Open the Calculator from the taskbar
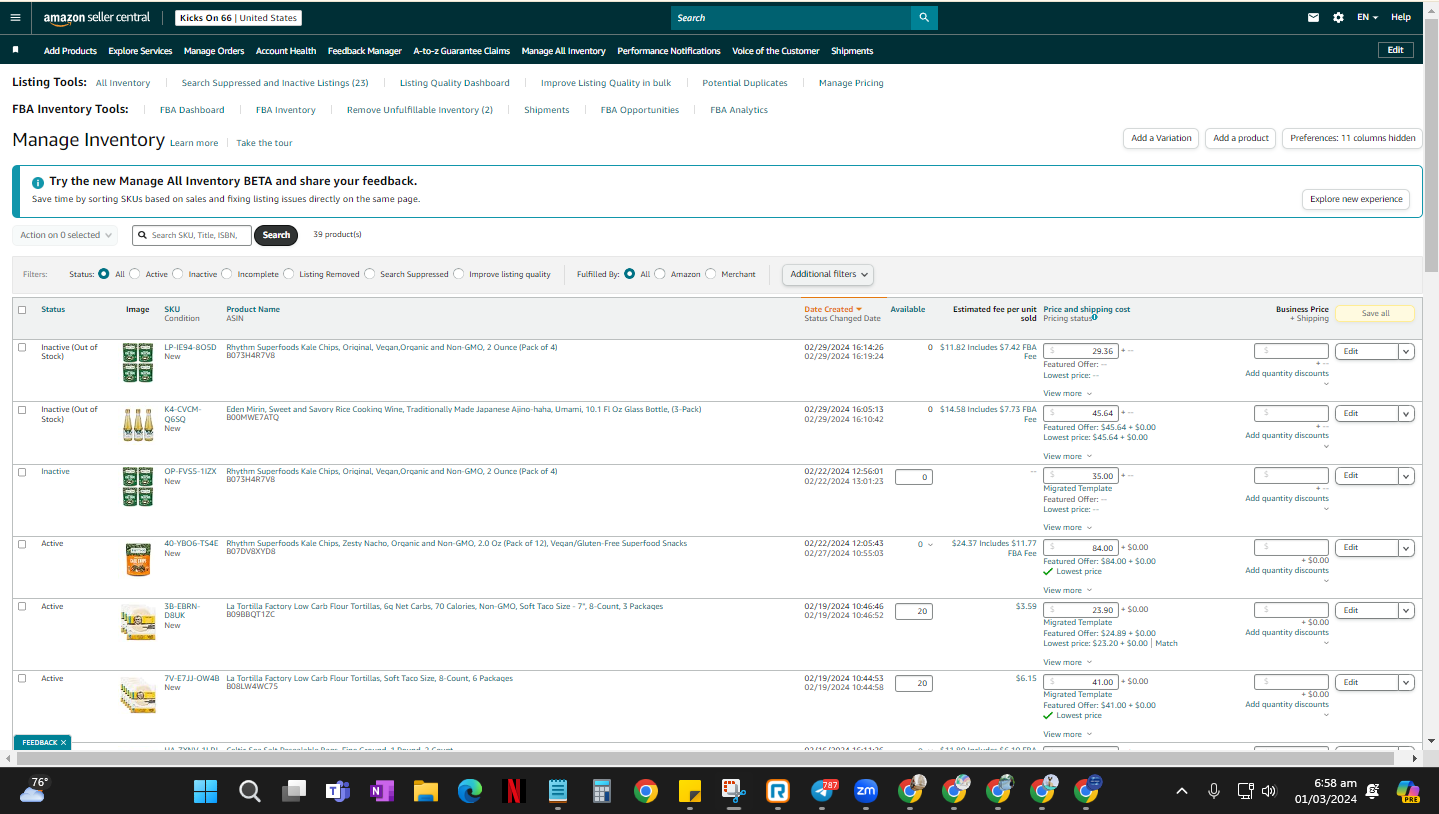Screen dimensions: 1439x814 602,792
